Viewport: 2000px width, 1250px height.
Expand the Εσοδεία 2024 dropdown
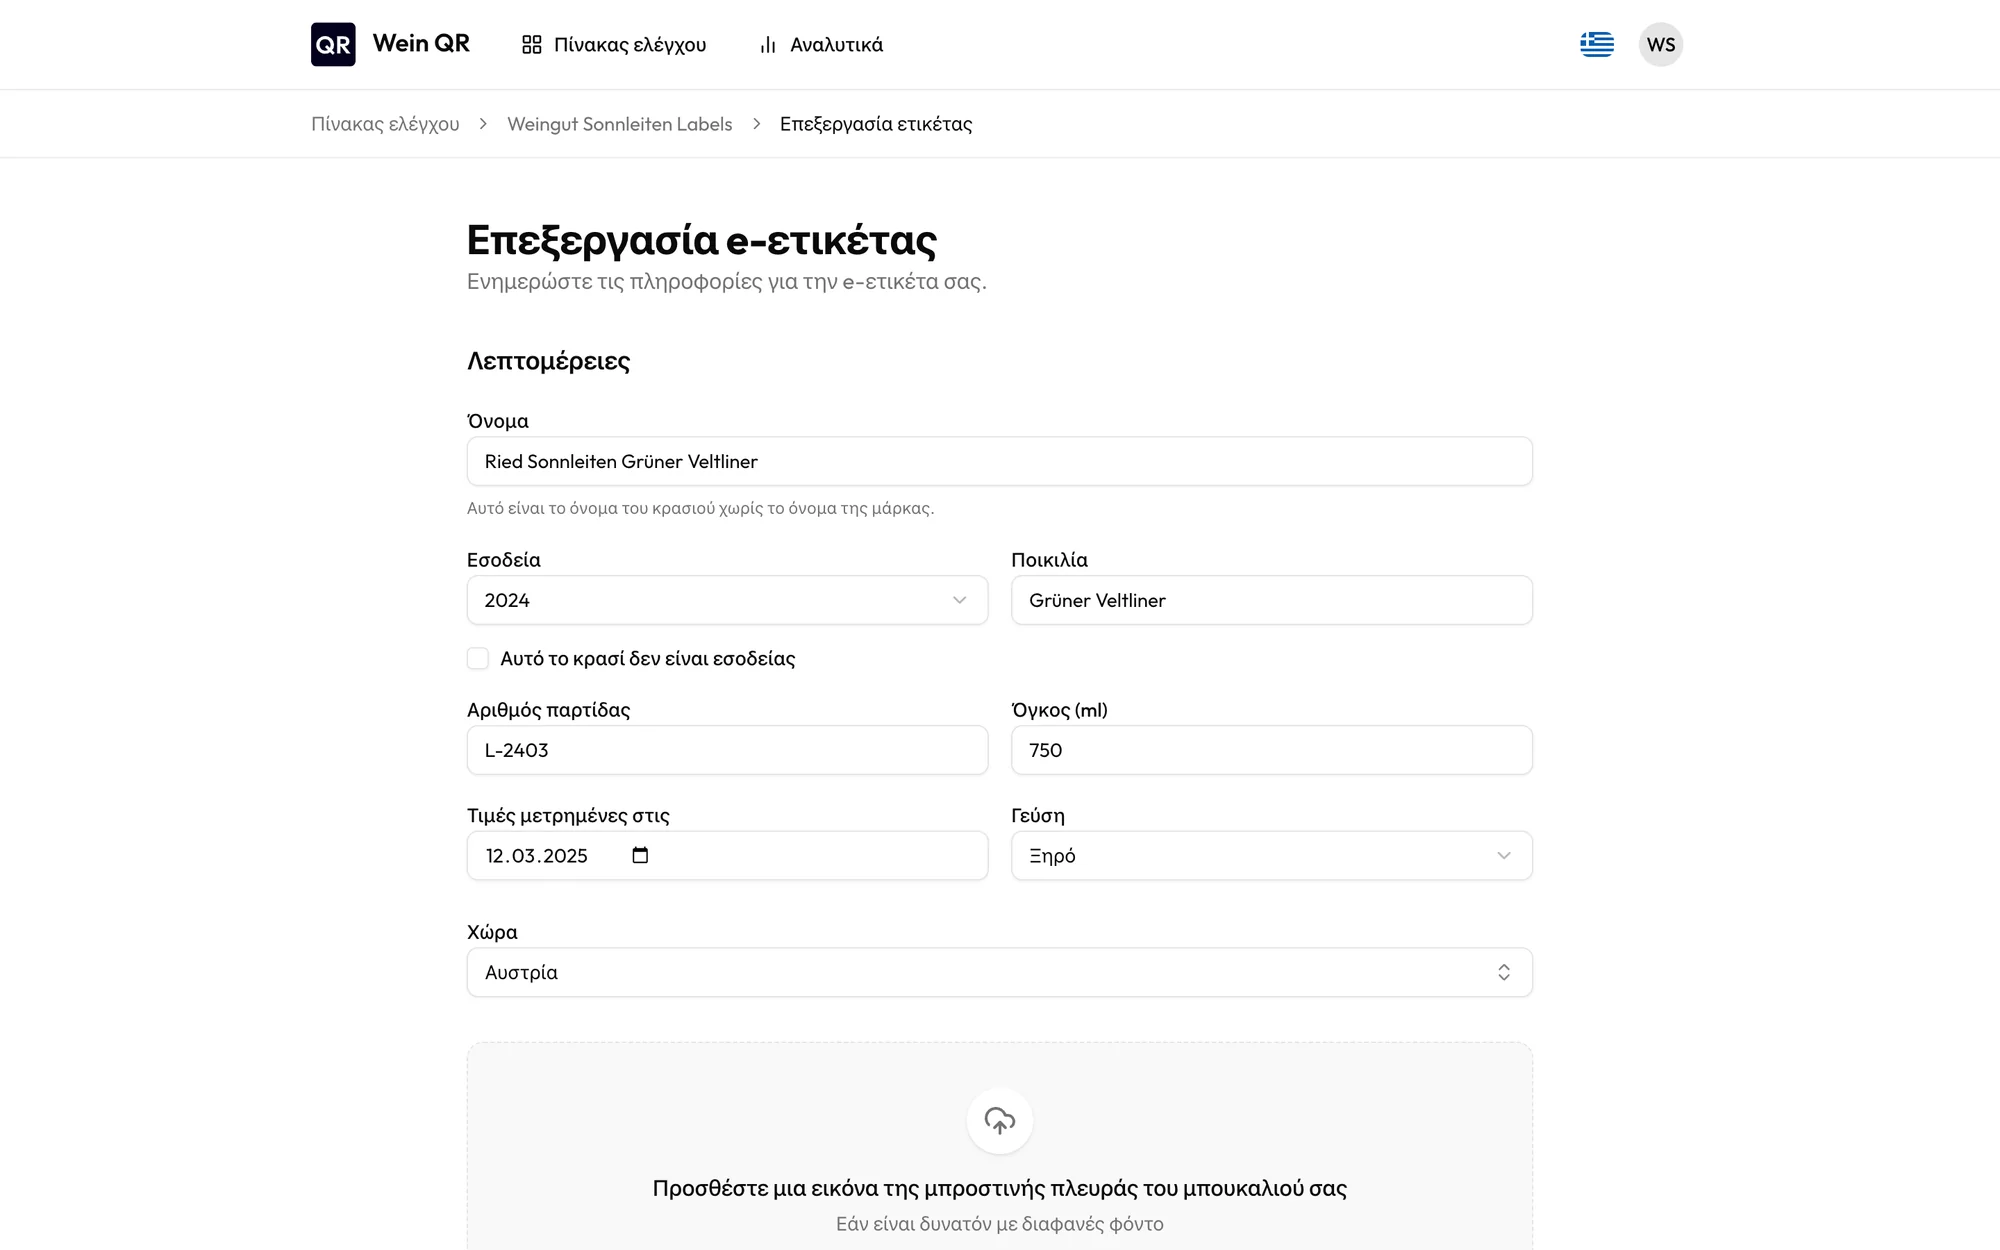click(x=727, y=600)
